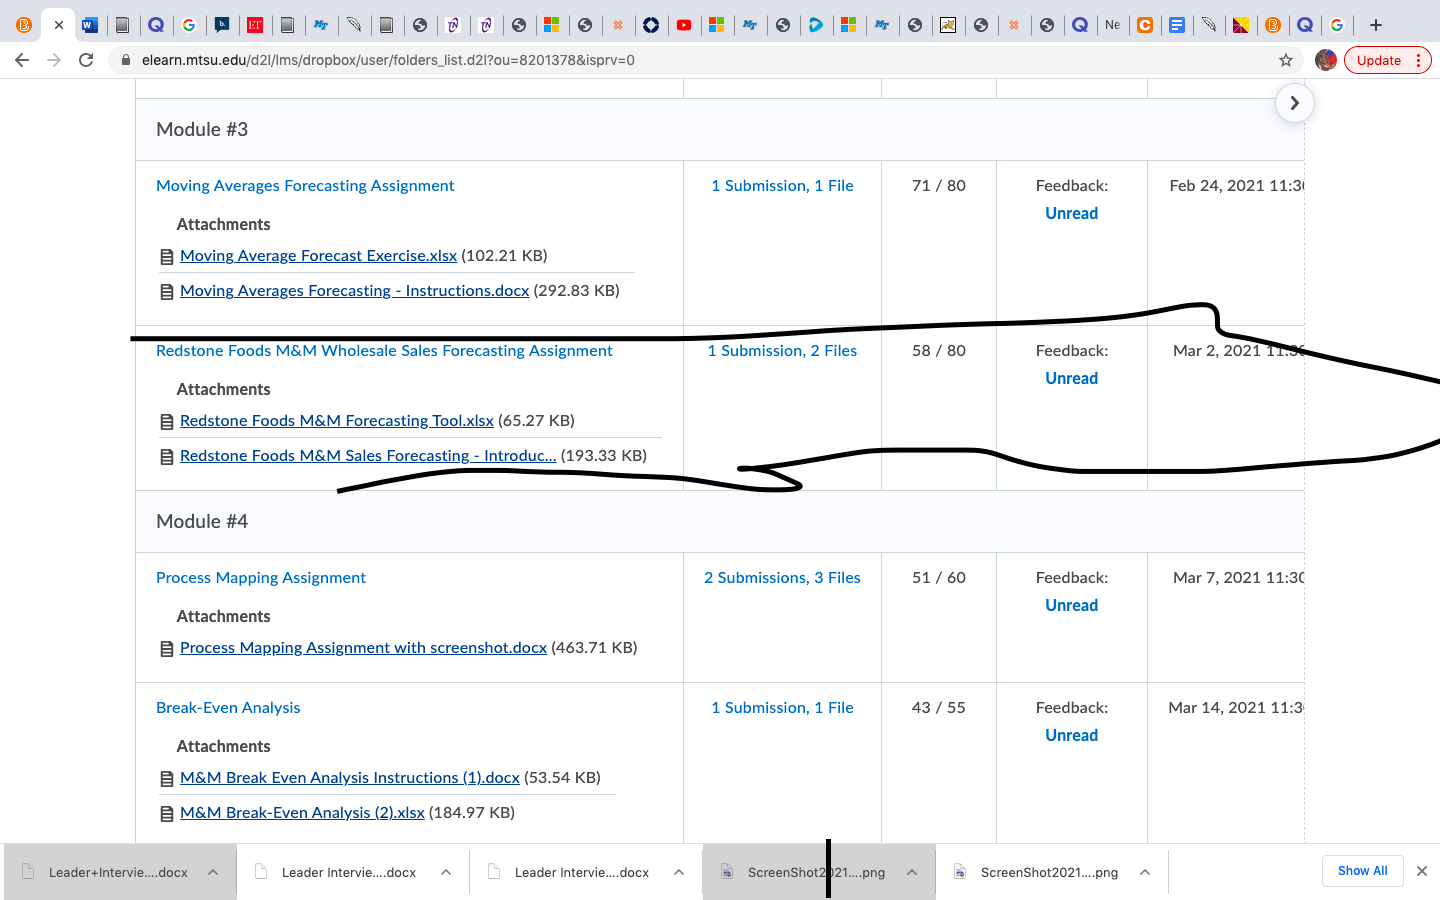Go back with the browser back arrow
1440x900 pixels.
(22, 60)
